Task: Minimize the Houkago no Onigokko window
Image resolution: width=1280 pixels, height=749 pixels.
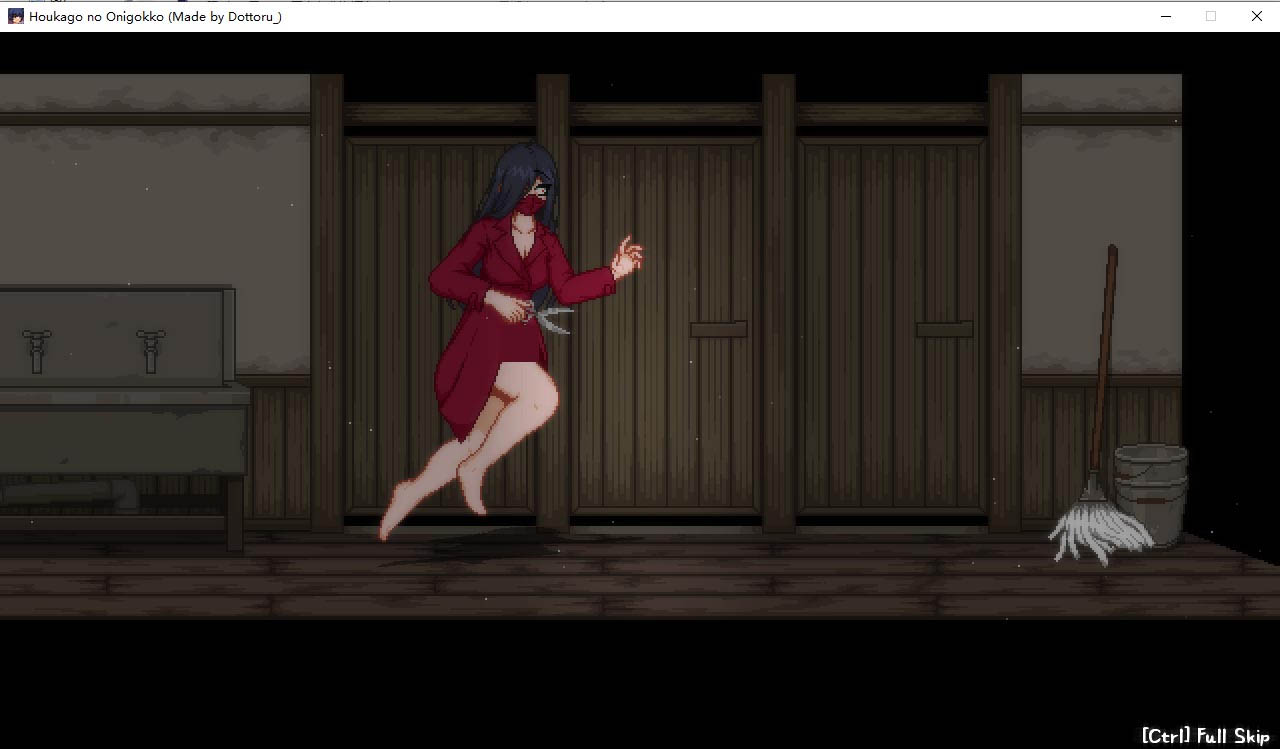Action: [1166, 16]
